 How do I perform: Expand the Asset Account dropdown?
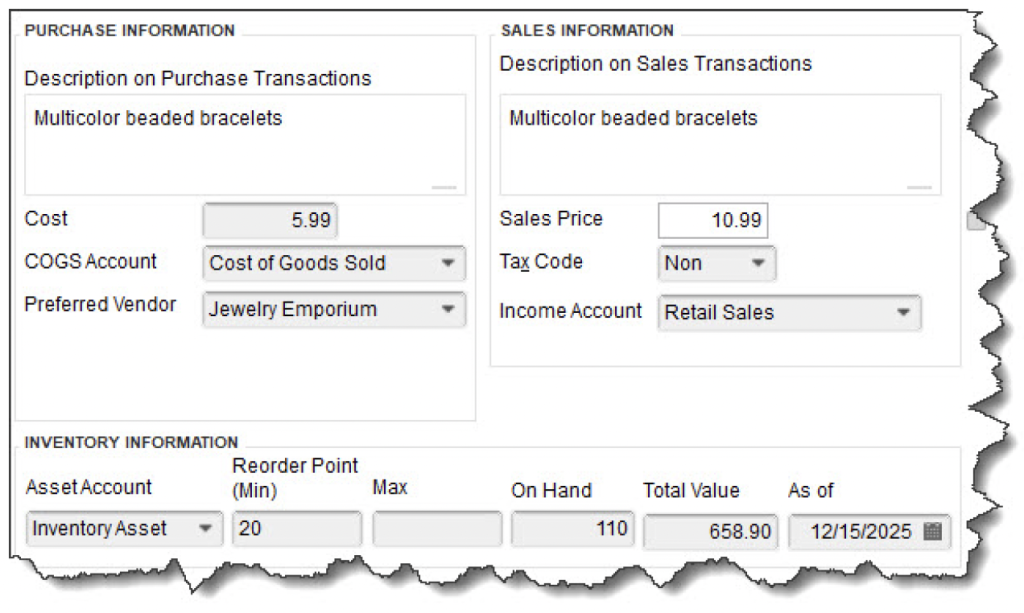(x=206, y=529)
